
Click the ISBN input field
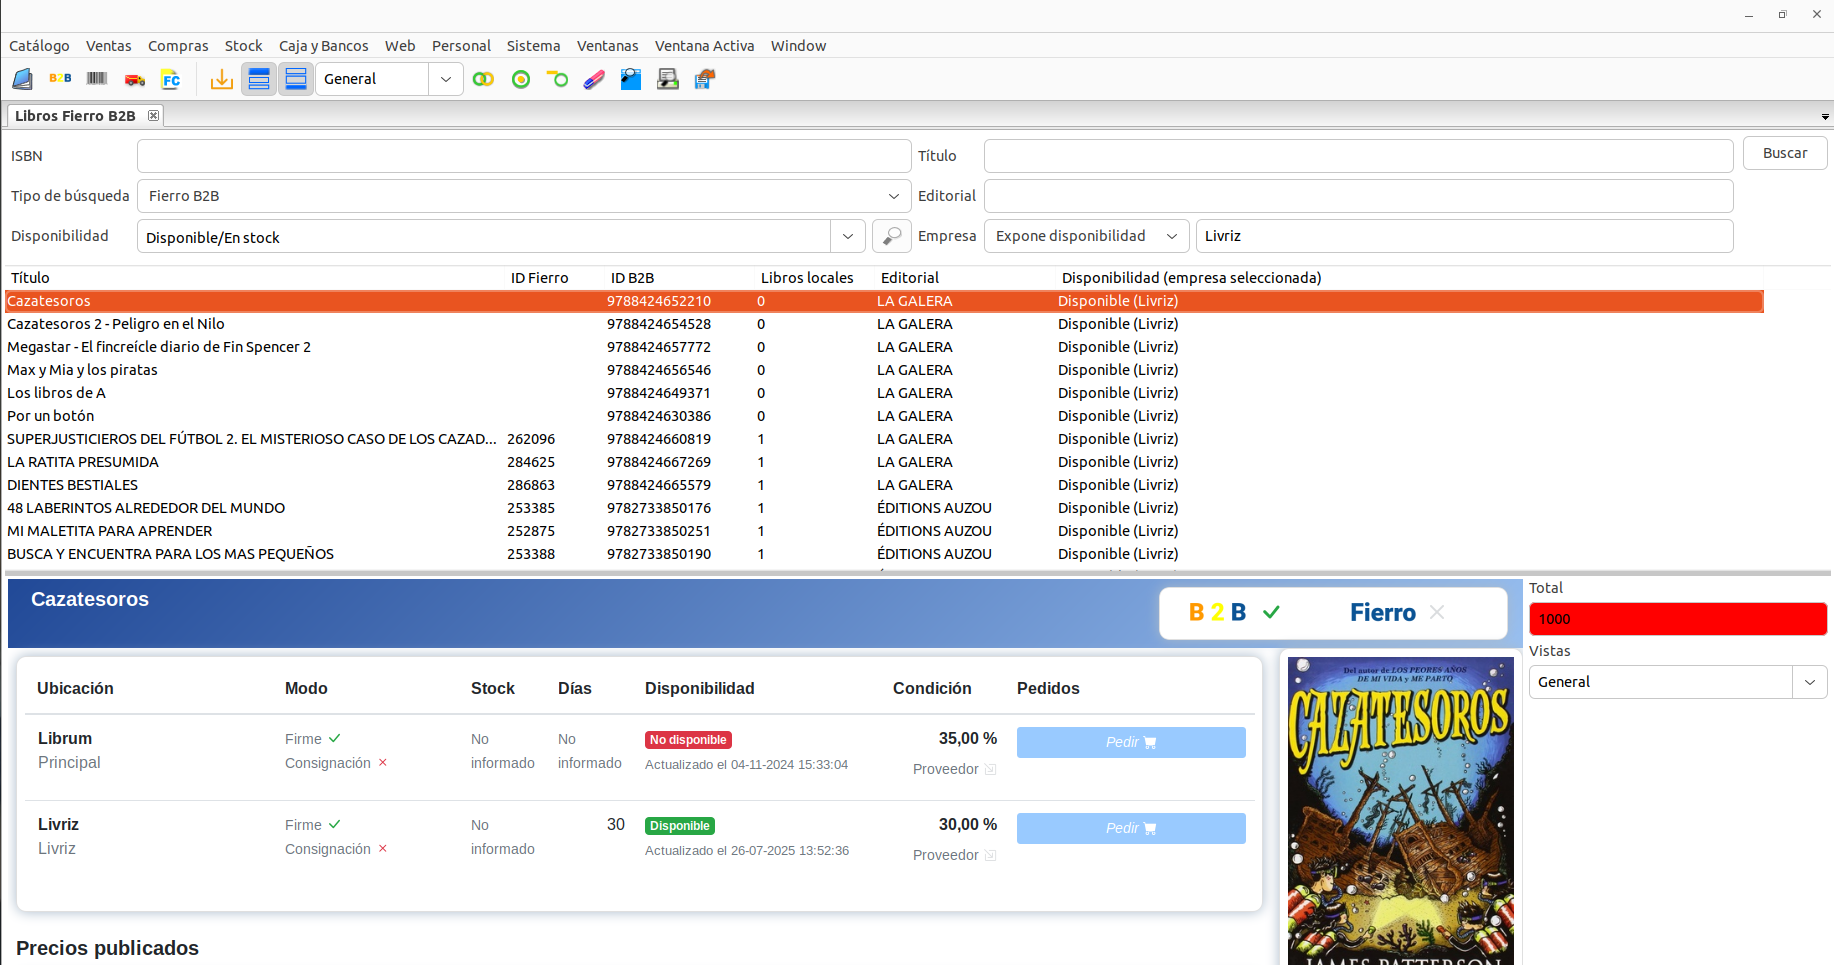tap(523, 156)
